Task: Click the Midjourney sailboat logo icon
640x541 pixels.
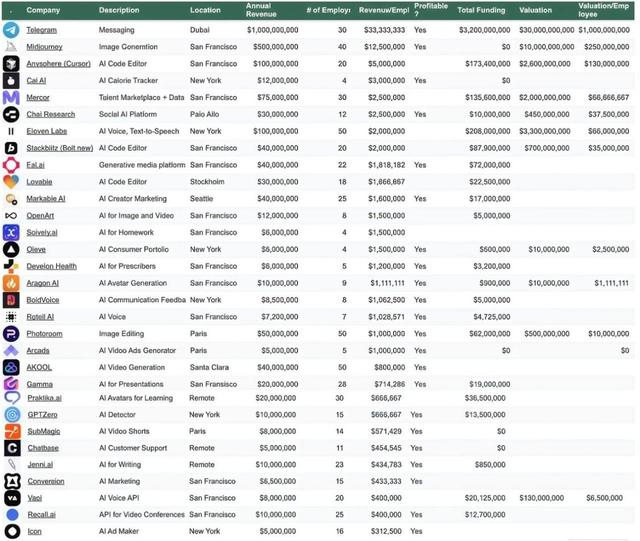Action: tap(11, 47)
